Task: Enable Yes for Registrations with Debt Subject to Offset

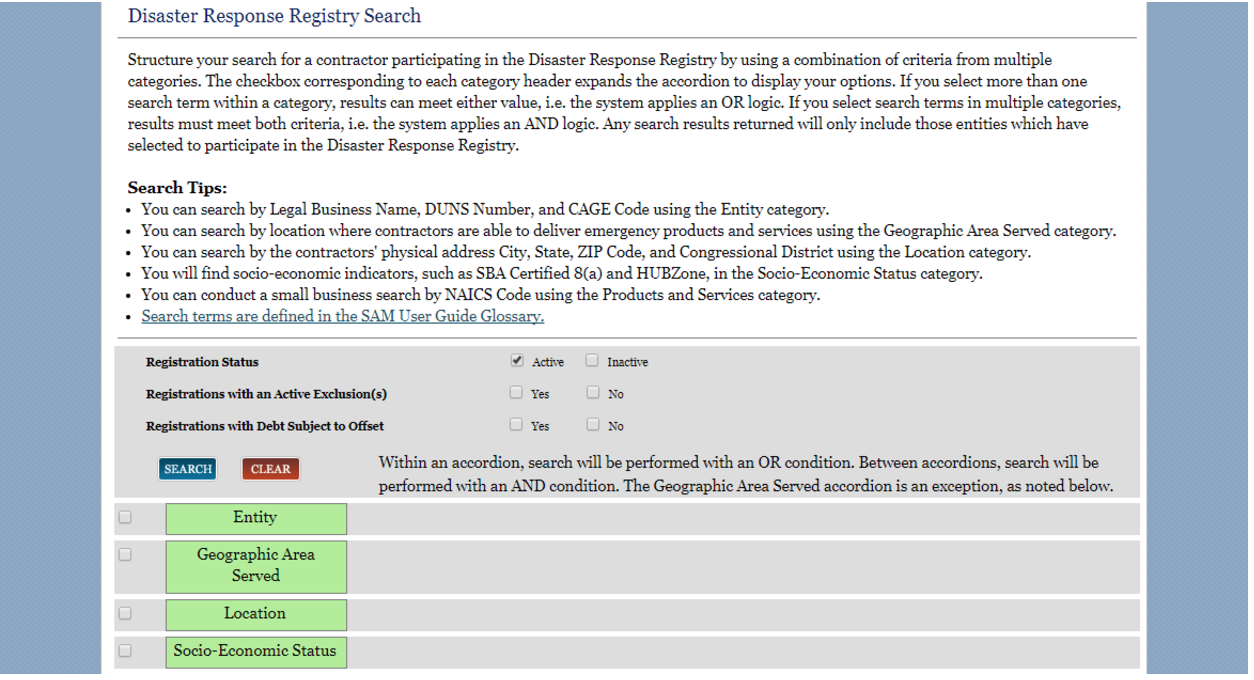Action: pos(516,424)
